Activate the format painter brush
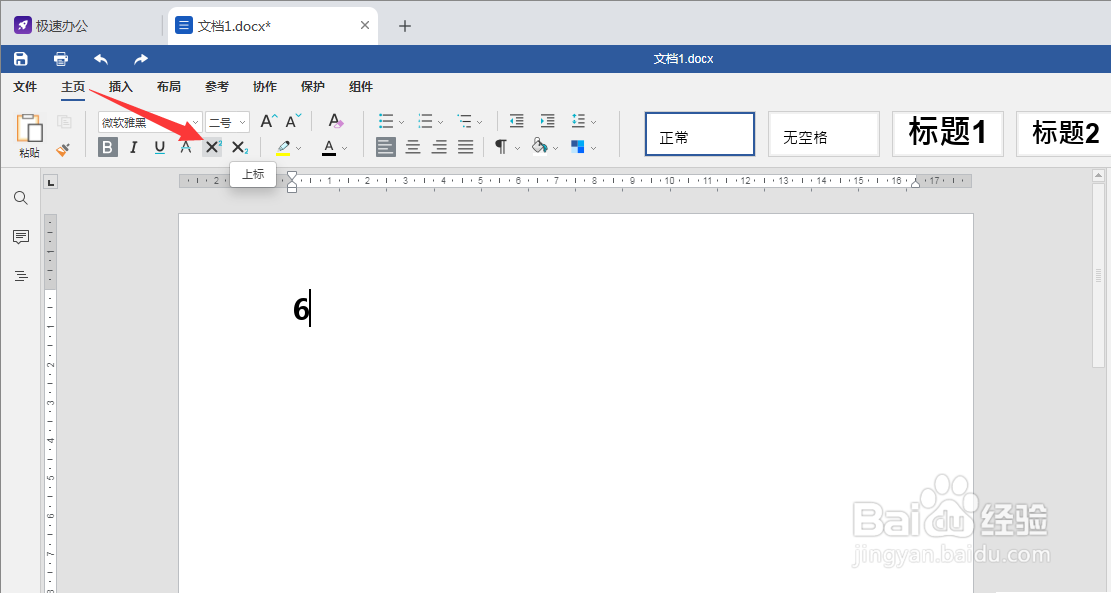Viewport: 1111px width, 593px height. point(63,149)
